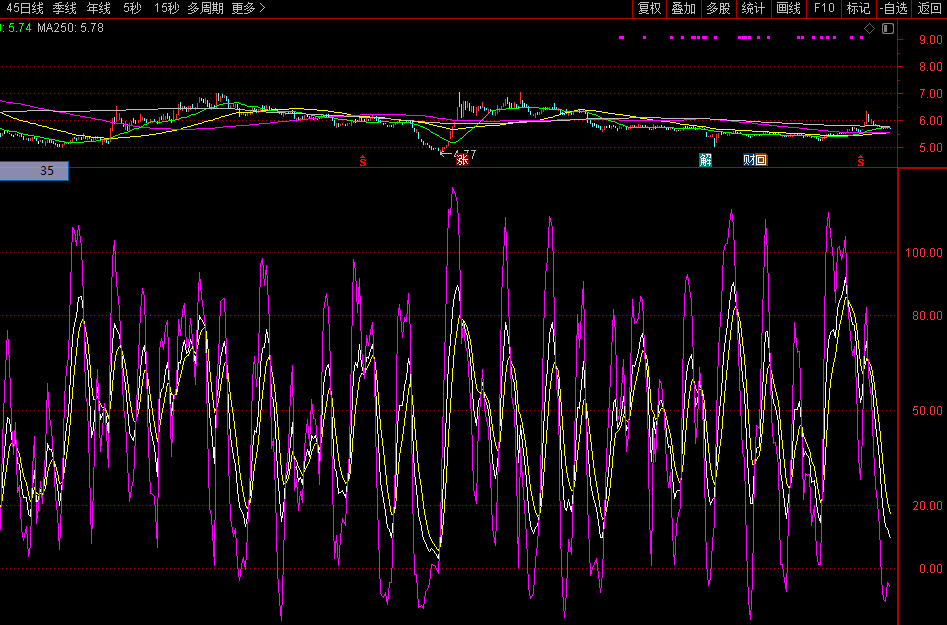The image size is (947, 625).
Task: Click the cyan 解 marker icon
Action: (x=706, y=160)
